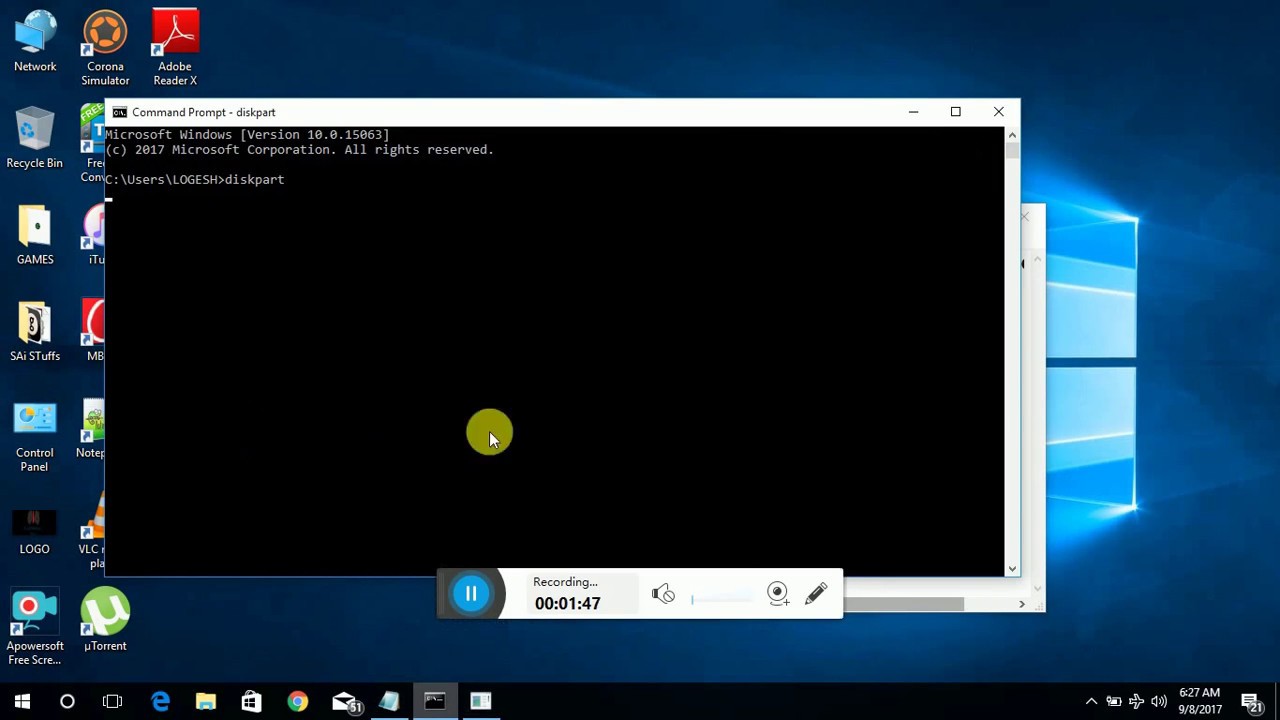Select the SAi STuffs folder
This screenshot has height=720, width=1280.
point(35,332)
